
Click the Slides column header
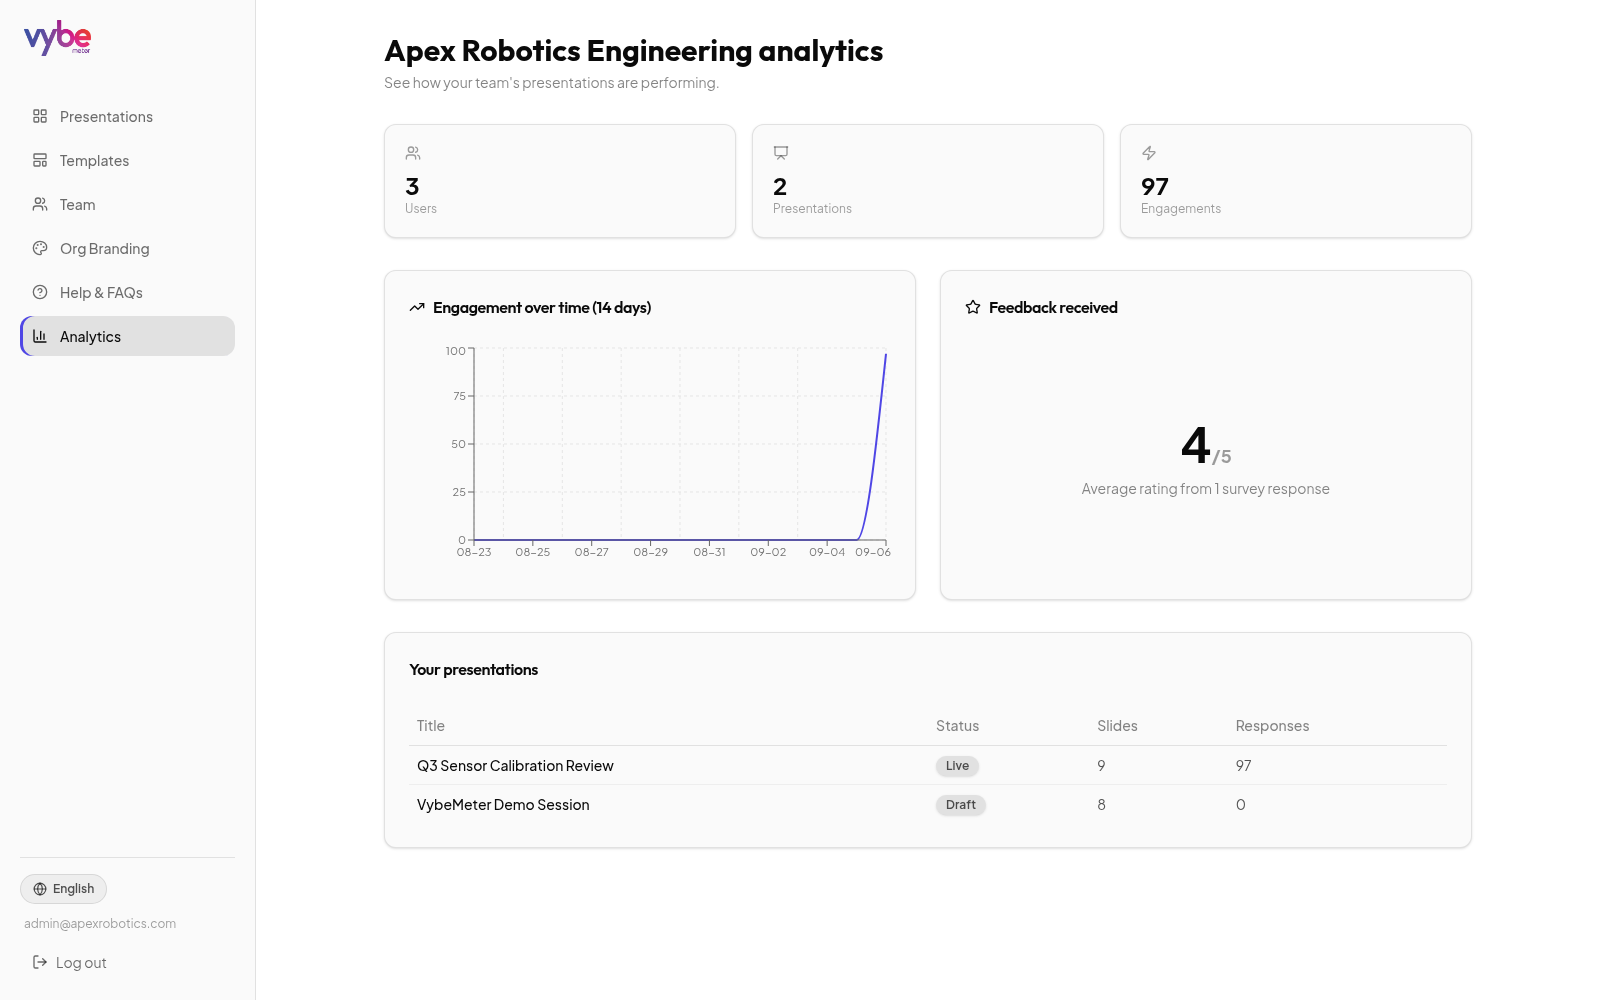(1117, 726)
